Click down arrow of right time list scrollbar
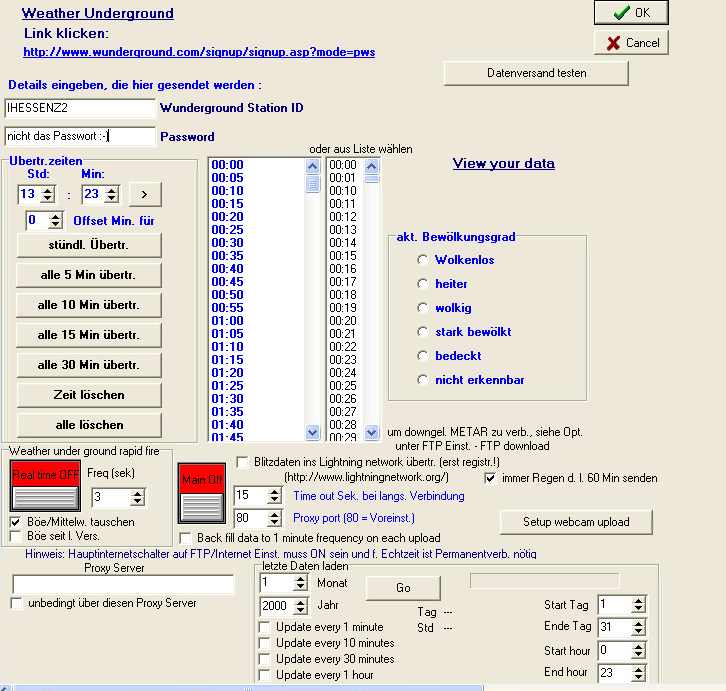This screenshot has height=691, width=726. (x=372, y=433)
